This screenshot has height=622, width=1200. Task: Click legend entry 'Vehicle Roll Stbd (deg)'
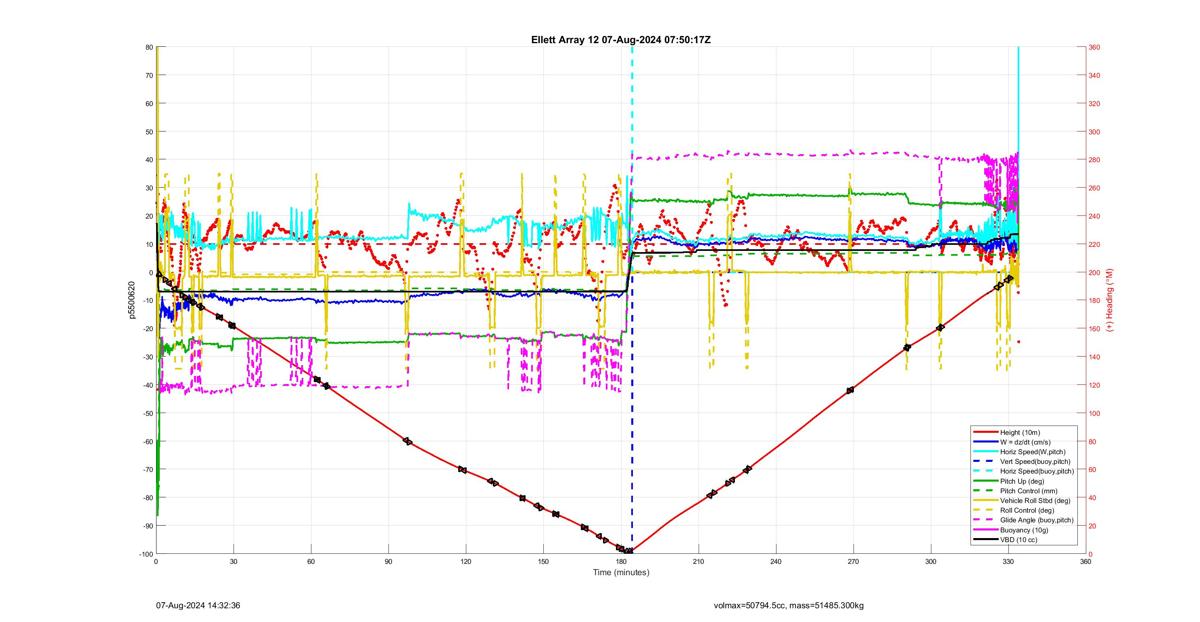pyautogui.click(x=1036, y=501)
